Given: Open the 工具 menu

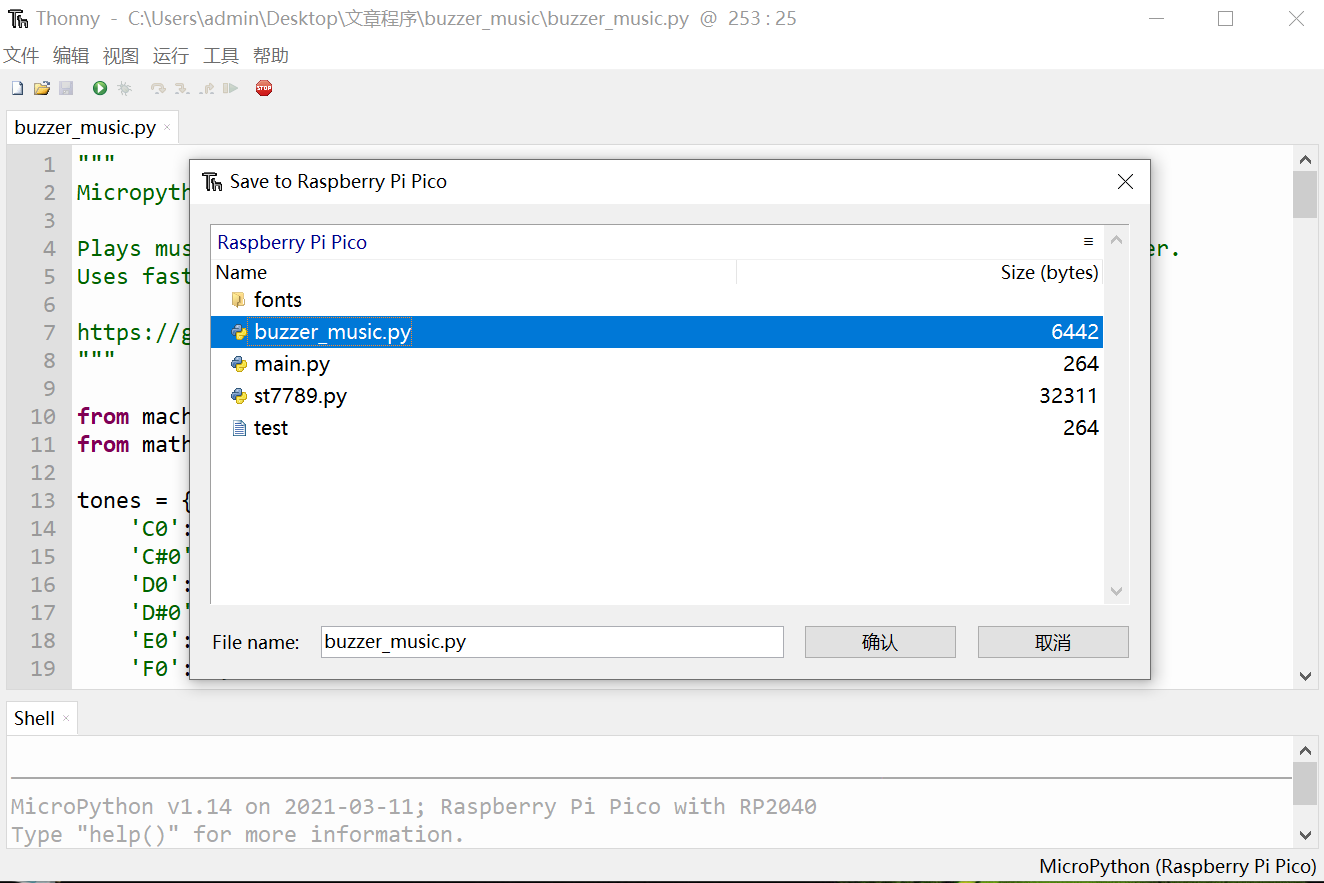Looking at the screenshot, I should 221,56.
